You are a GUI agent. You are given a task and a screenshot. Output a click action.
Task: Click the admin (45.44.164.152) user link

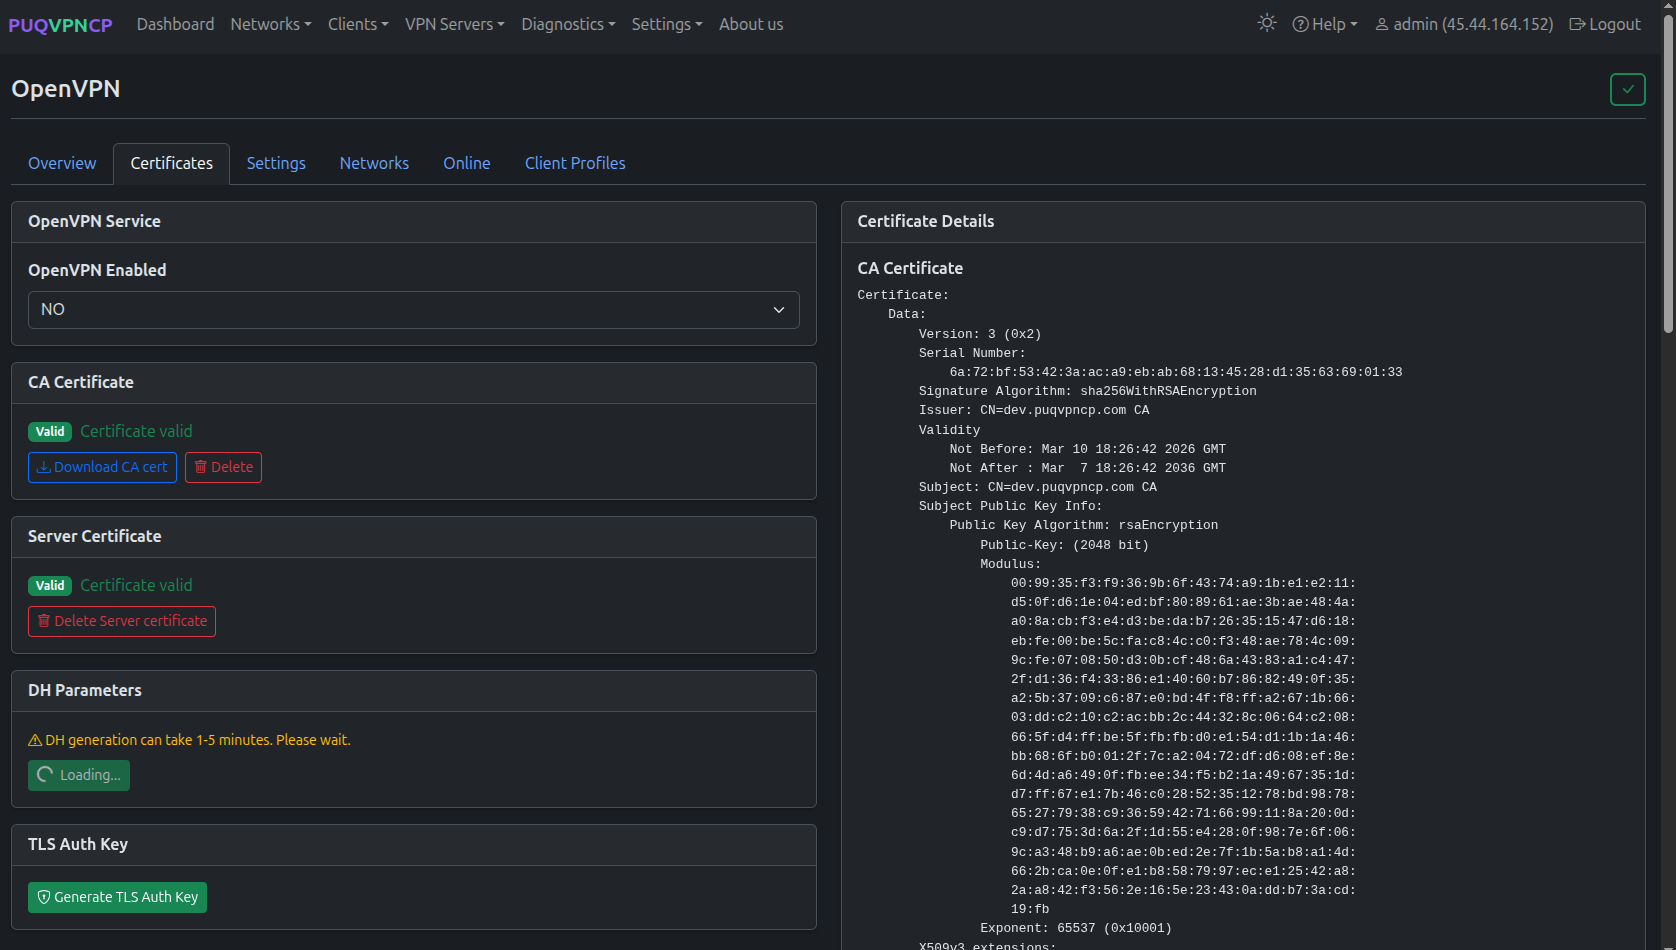click(x=1464, y=24)
